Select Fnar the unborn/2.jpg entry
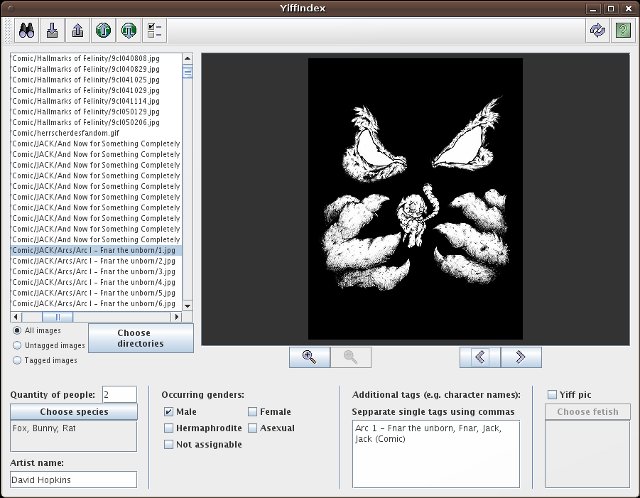 click(x=96, y=261)
